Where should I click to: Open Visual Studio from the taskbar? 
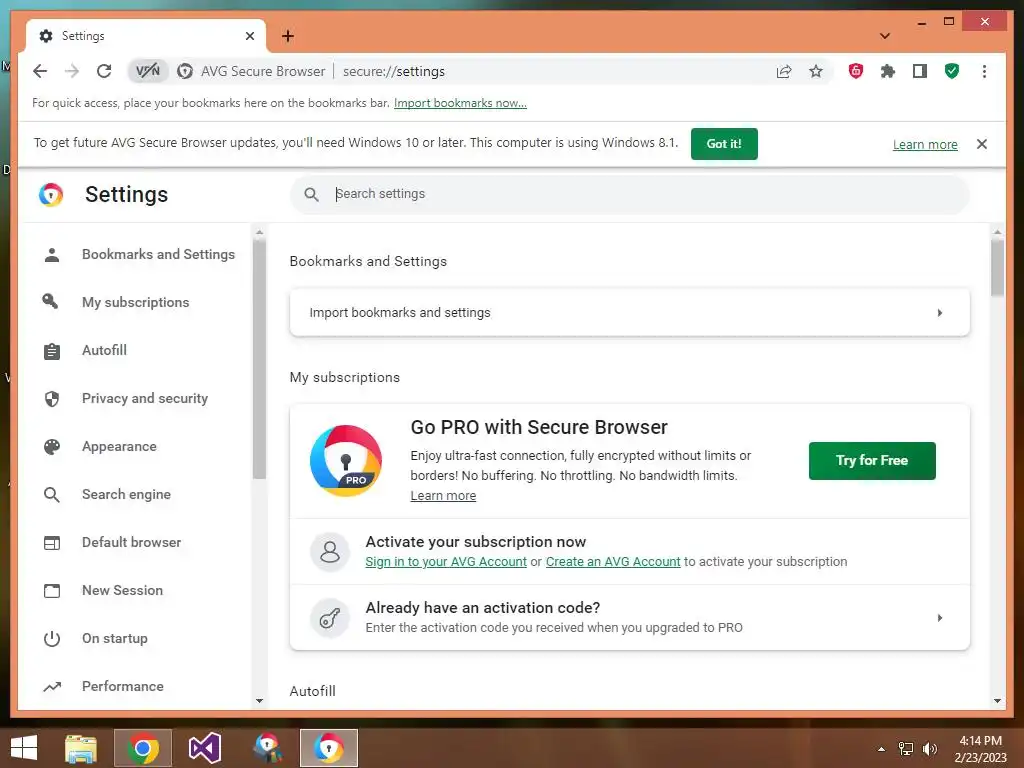[x=204, y=748]
